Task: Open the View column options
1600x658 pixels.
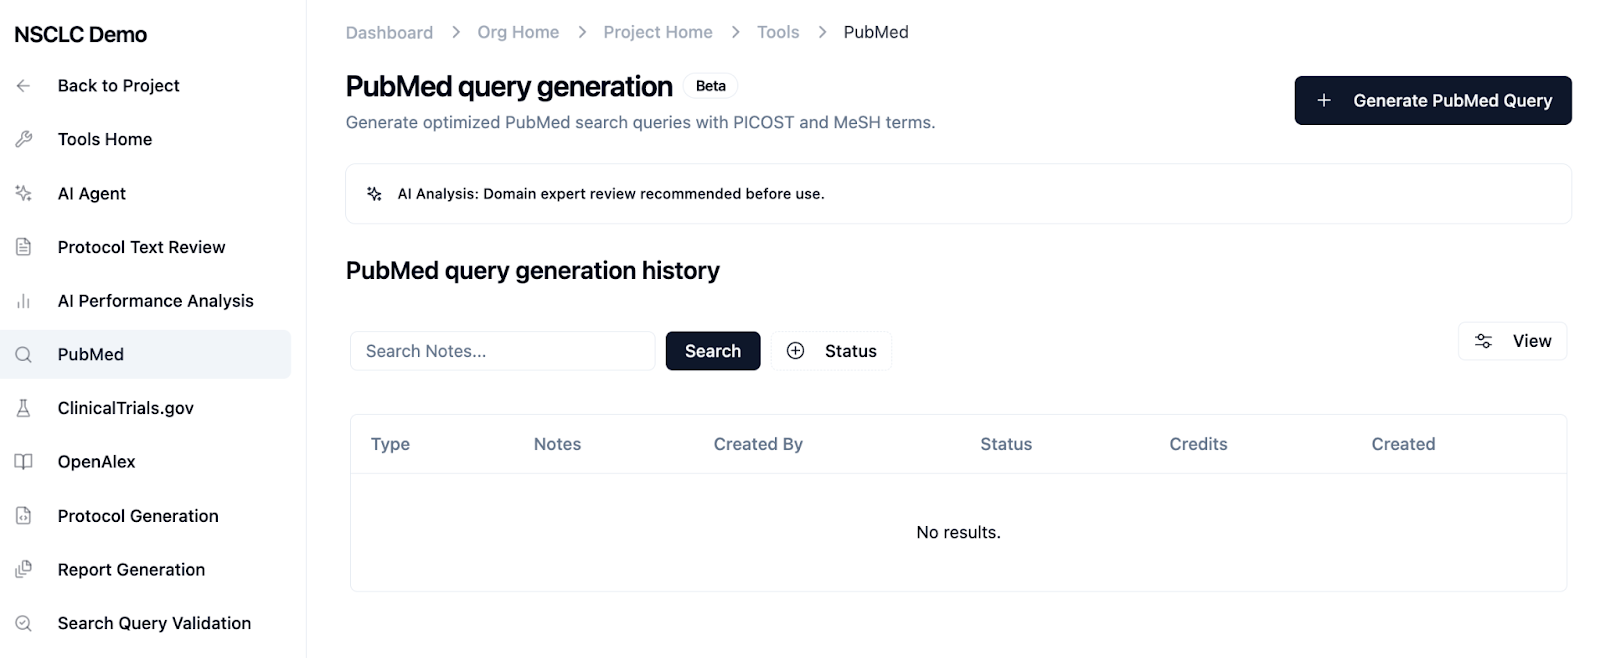Action: (x=1512, y=341)
